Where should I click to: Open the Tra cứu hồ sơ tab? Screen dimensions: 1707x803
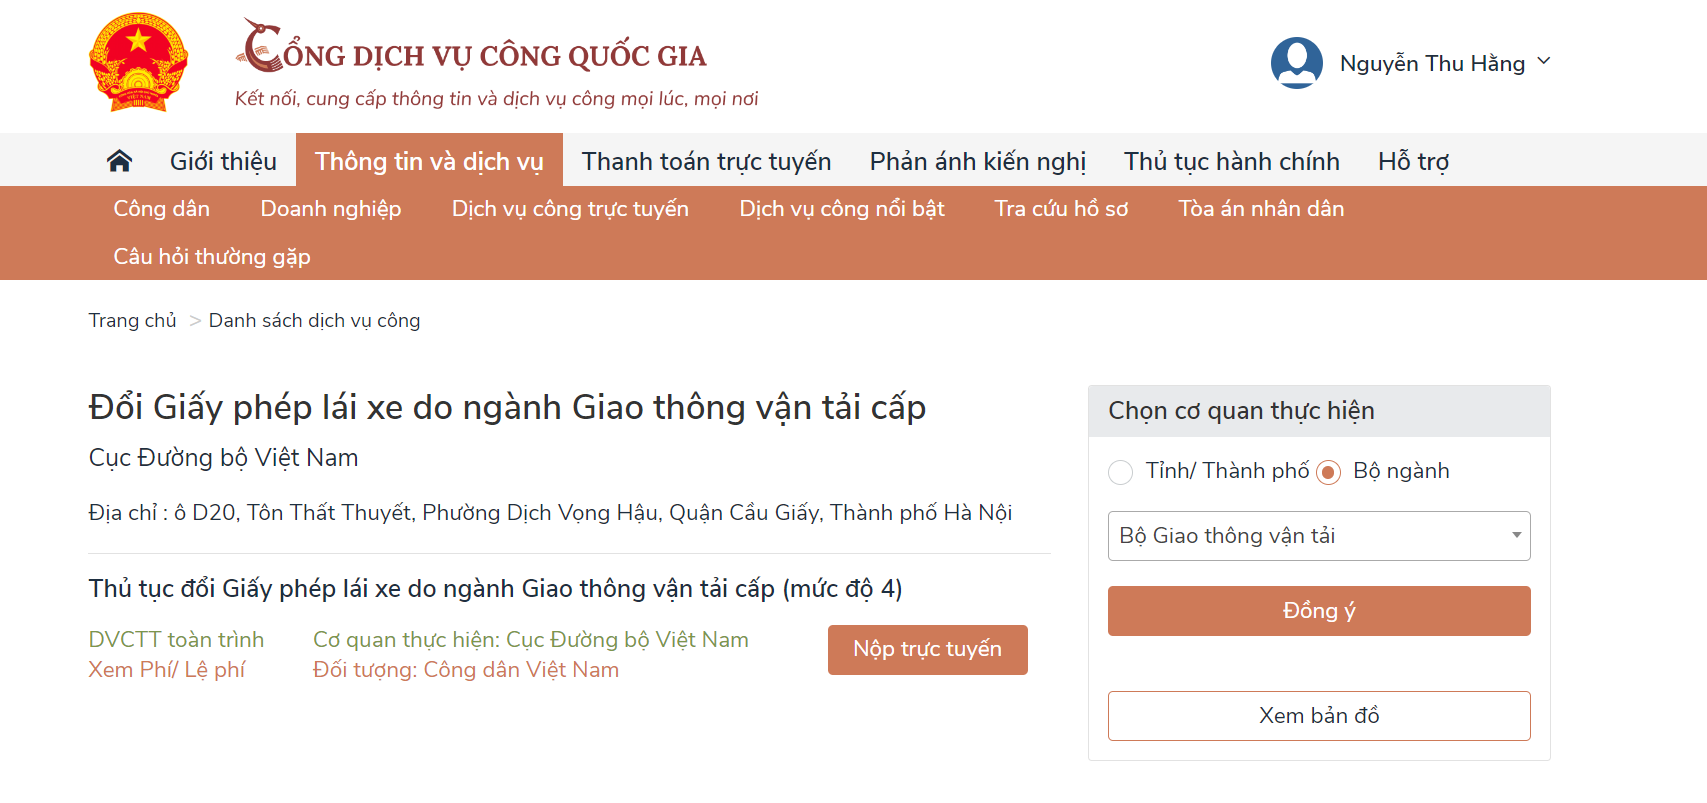point(1061,209)
